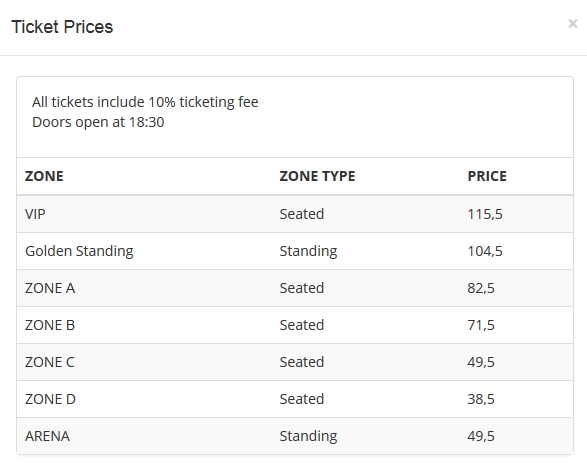The height and width of the screenshot is (467, 587).
Task: Click the 115,5 VIP price
Action: [485, 214]
